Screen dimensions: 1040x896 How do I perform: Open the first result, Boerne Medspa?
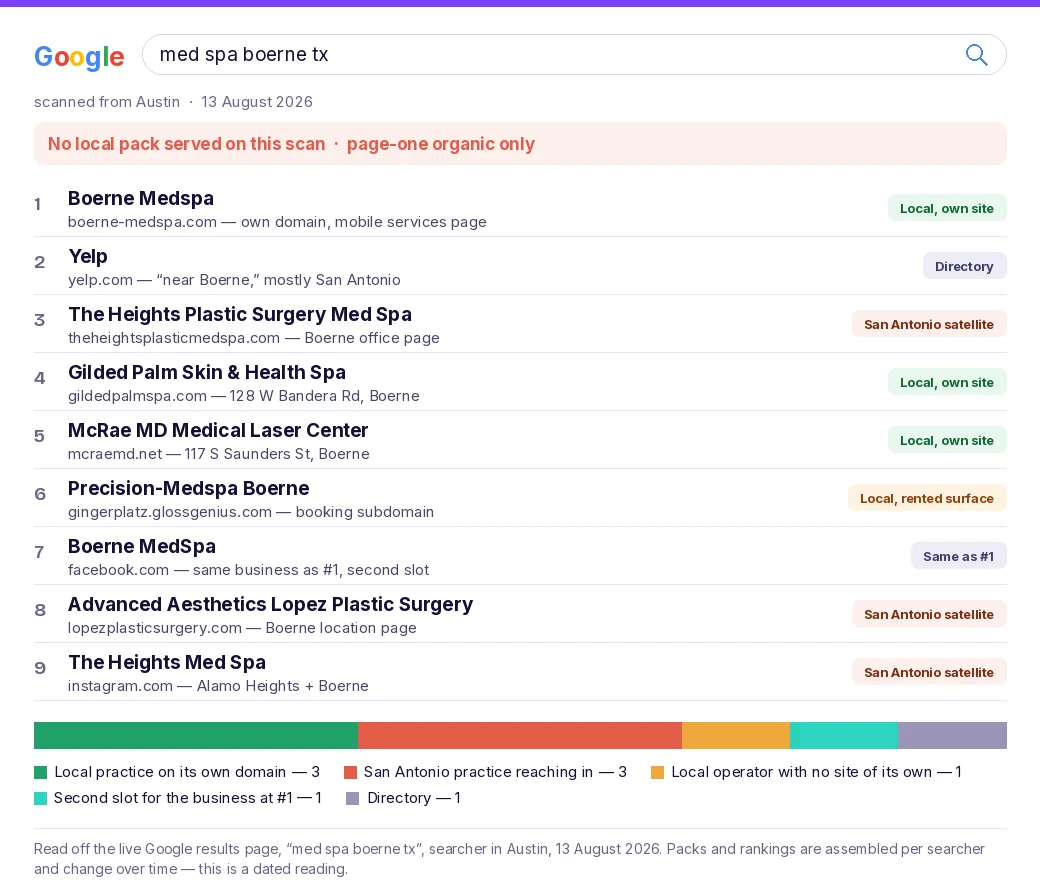coord(141,198)
